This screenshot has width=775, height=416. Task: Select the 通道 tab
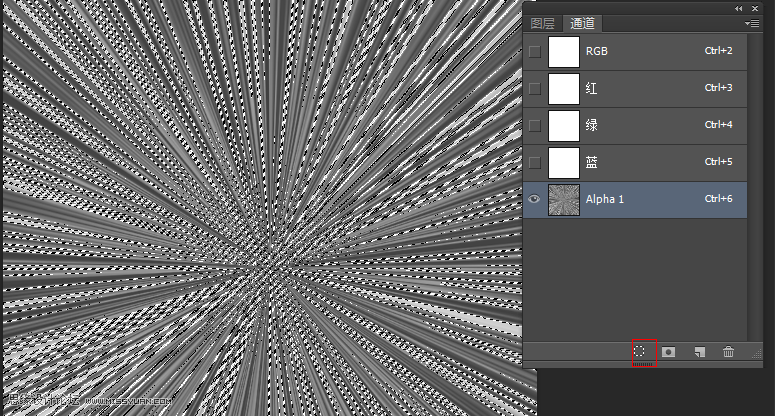click(x=582, y=23)
